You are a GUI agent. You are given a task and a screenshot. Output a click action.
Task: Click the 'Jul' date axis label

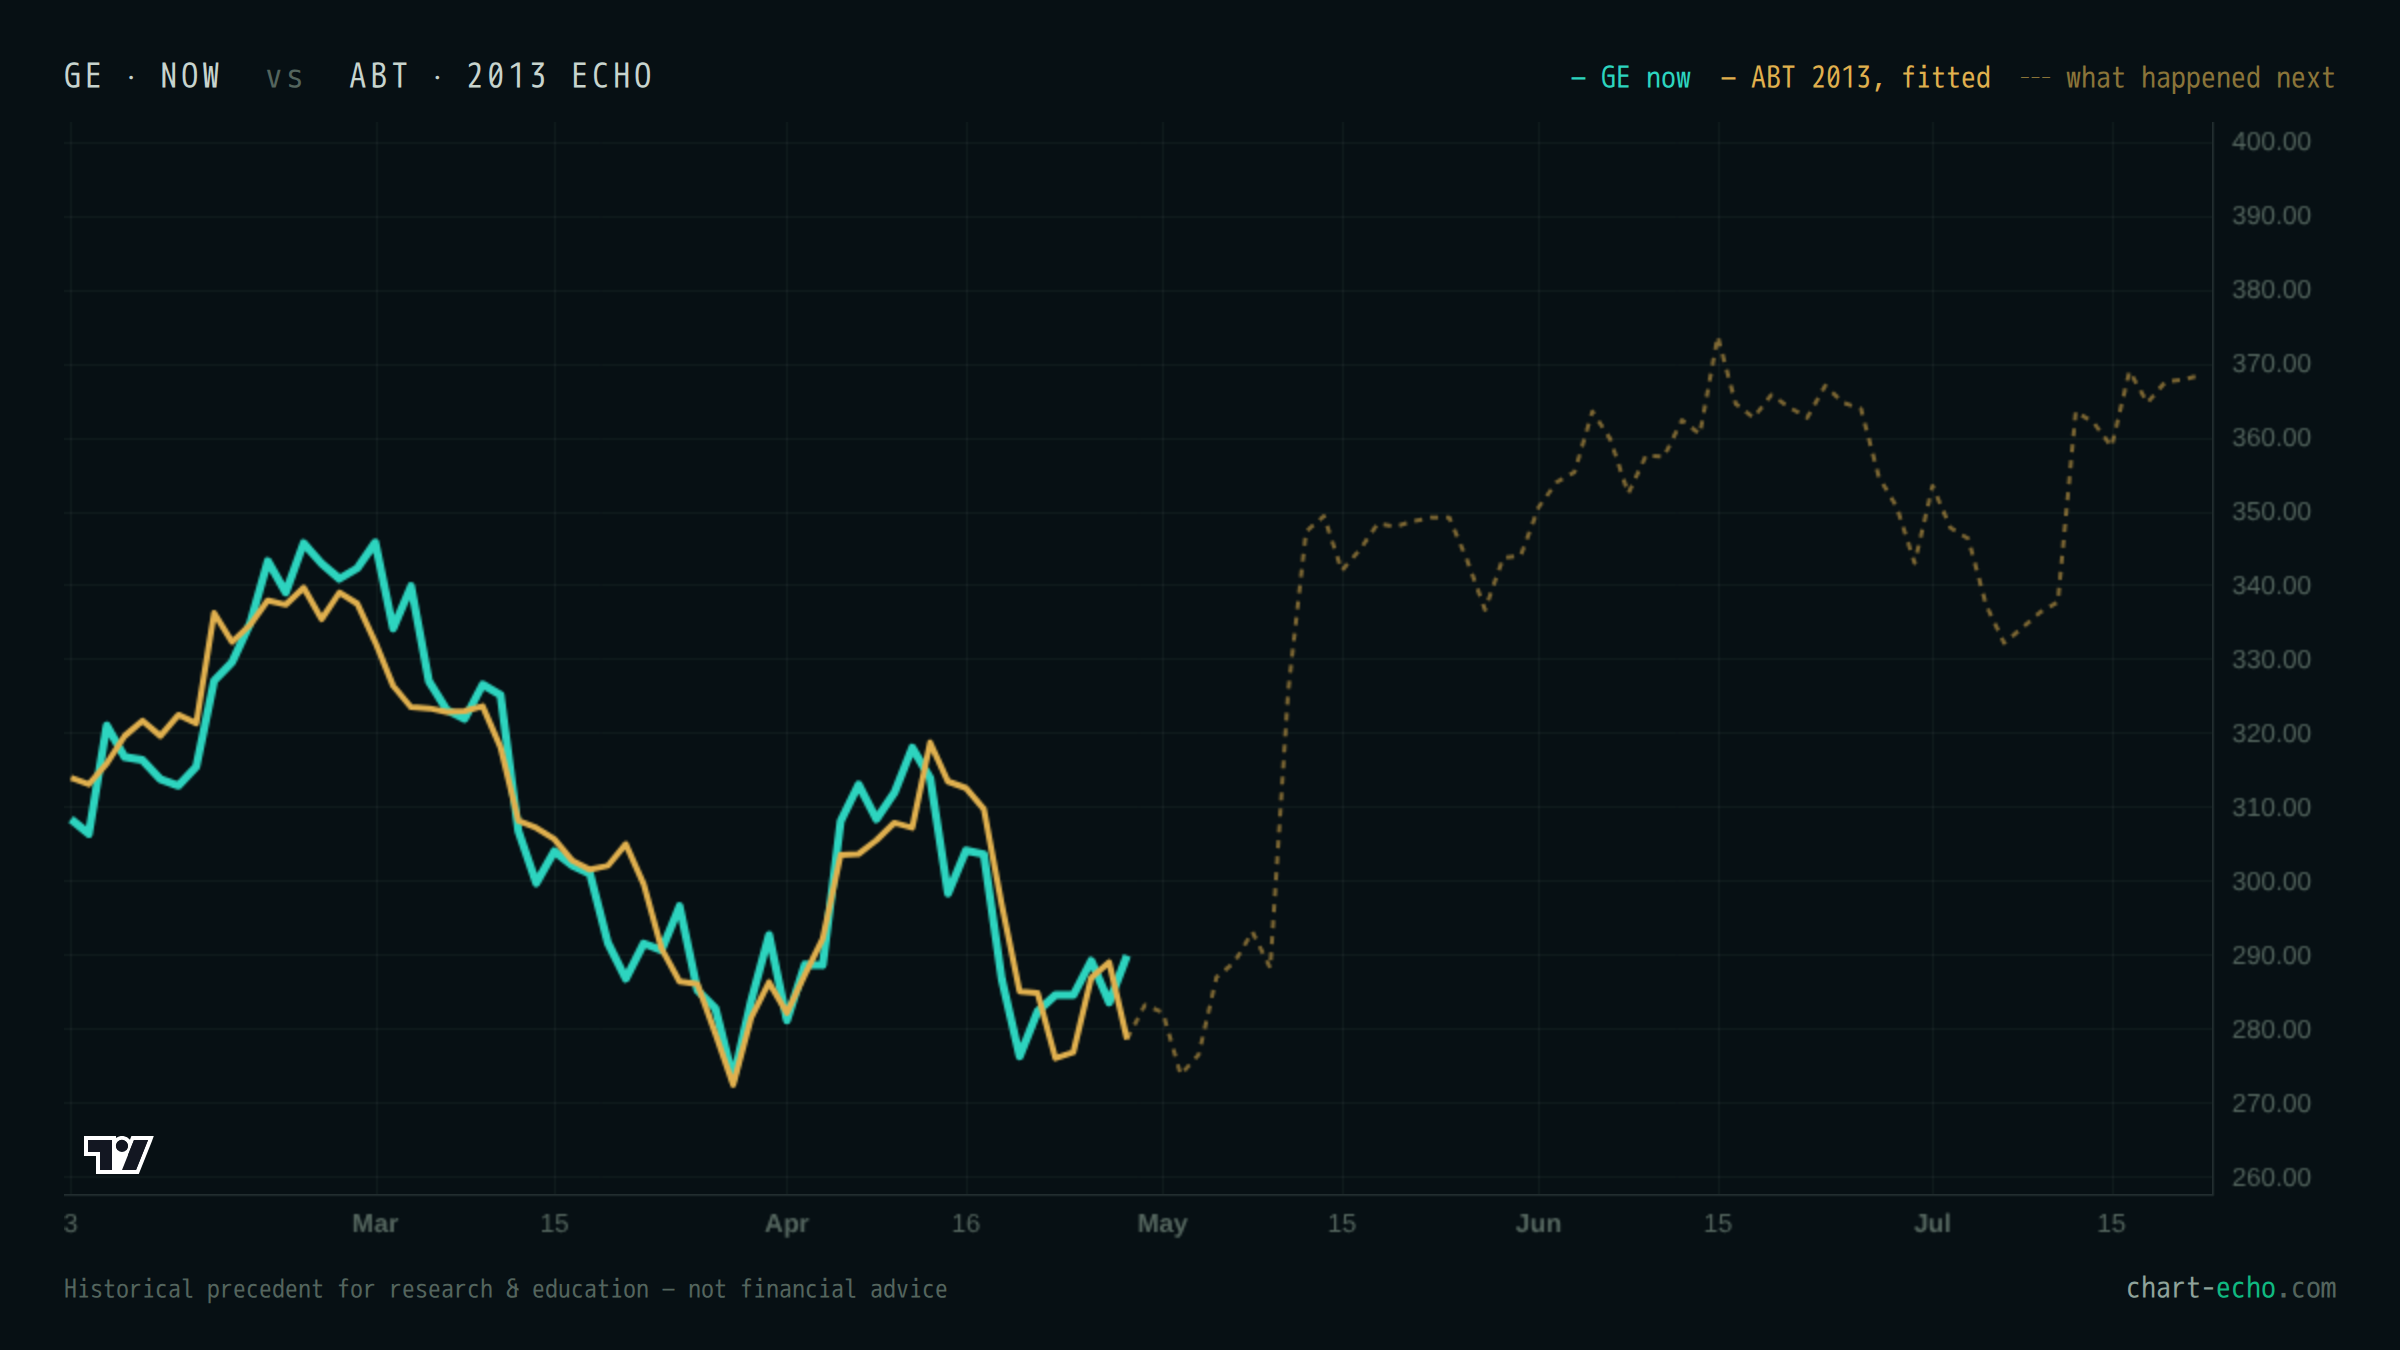pos(1932,1223)
